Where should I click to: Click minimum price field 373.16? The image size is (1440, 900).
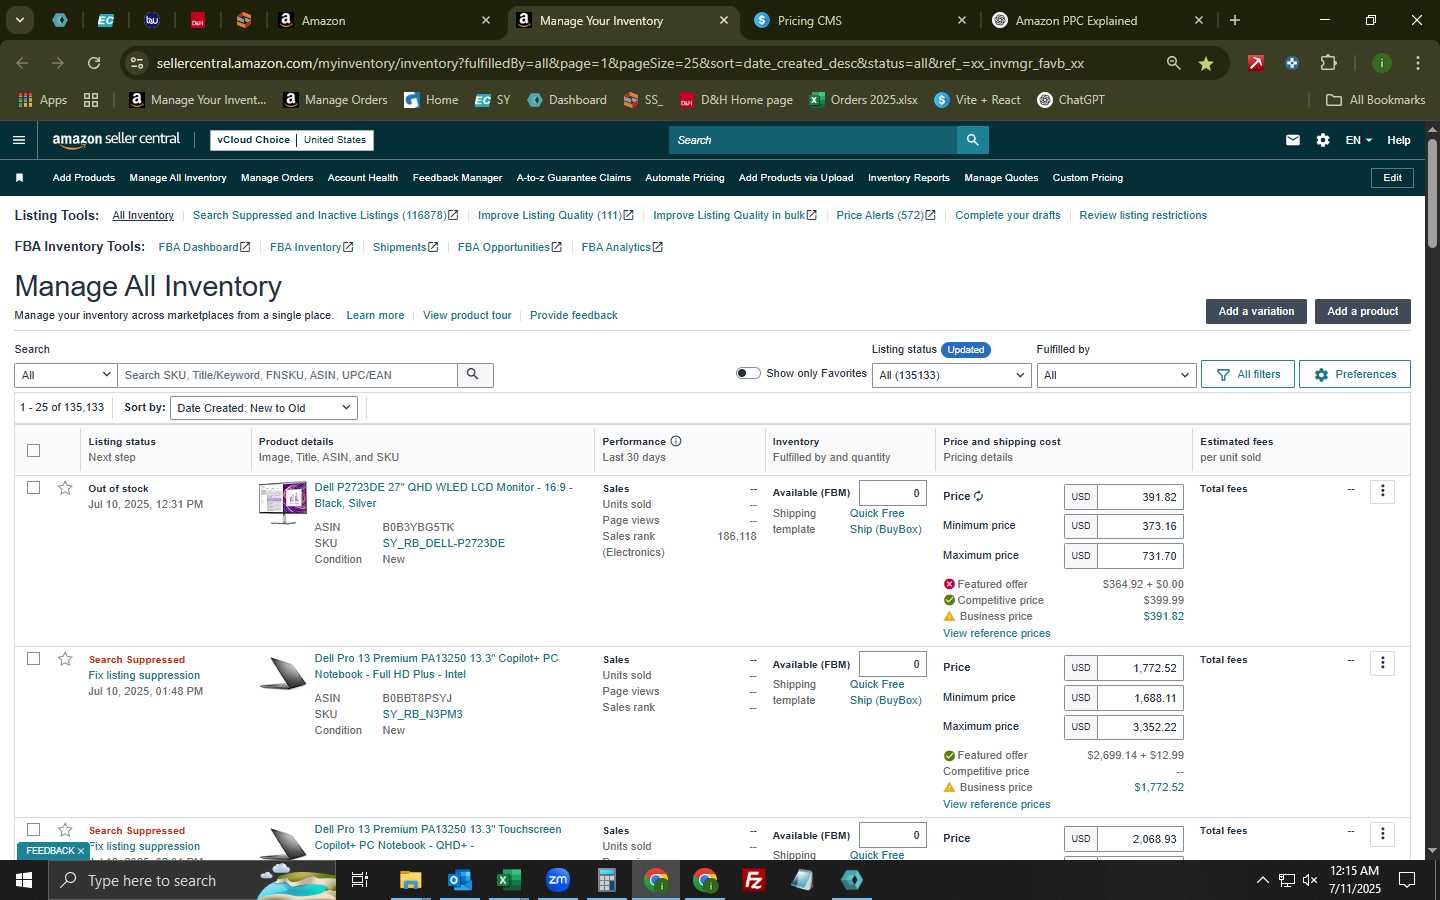click(x=1140, y=526)
